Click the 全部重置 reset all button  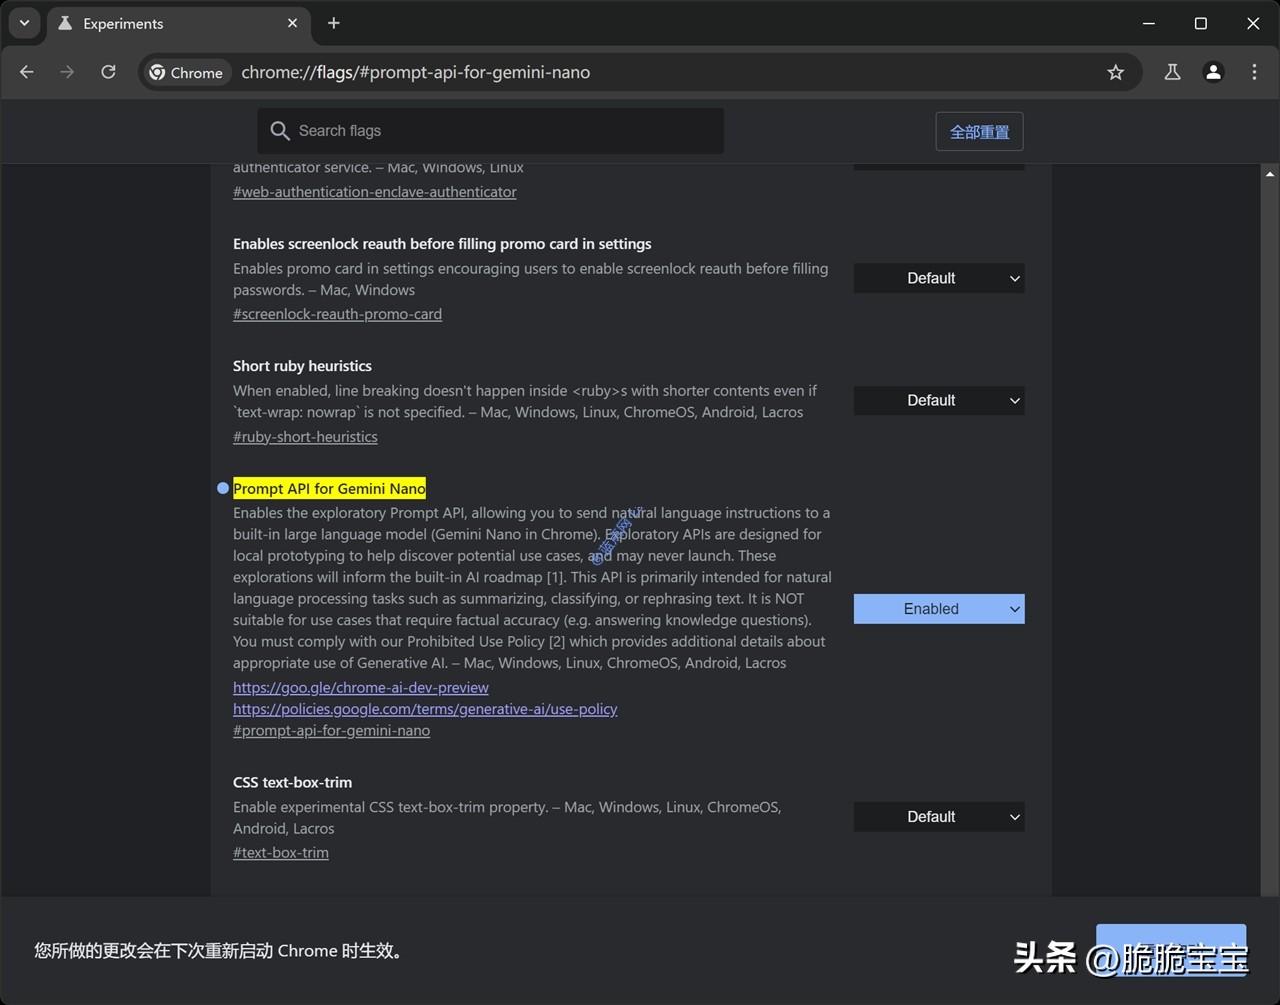pyautogui.click(x=979, y=132)
